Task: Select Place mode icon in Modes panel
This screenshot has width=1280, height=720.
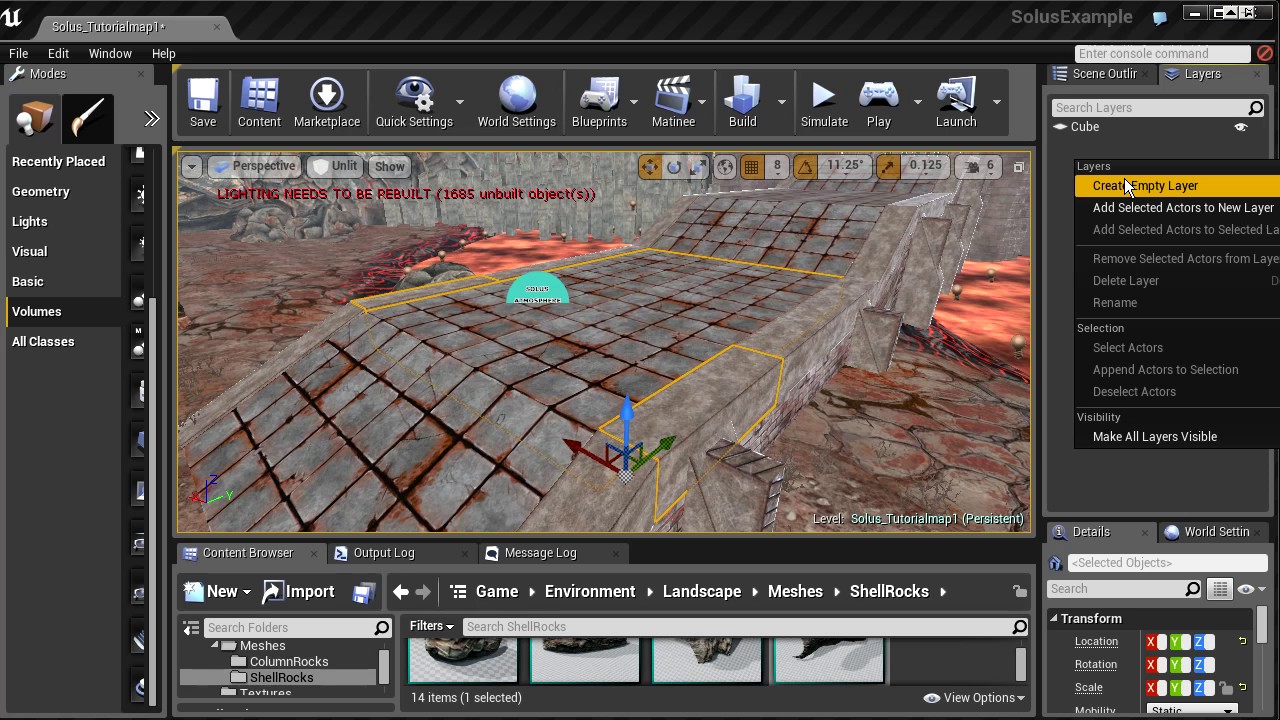Action: click(x=35, y=119)
